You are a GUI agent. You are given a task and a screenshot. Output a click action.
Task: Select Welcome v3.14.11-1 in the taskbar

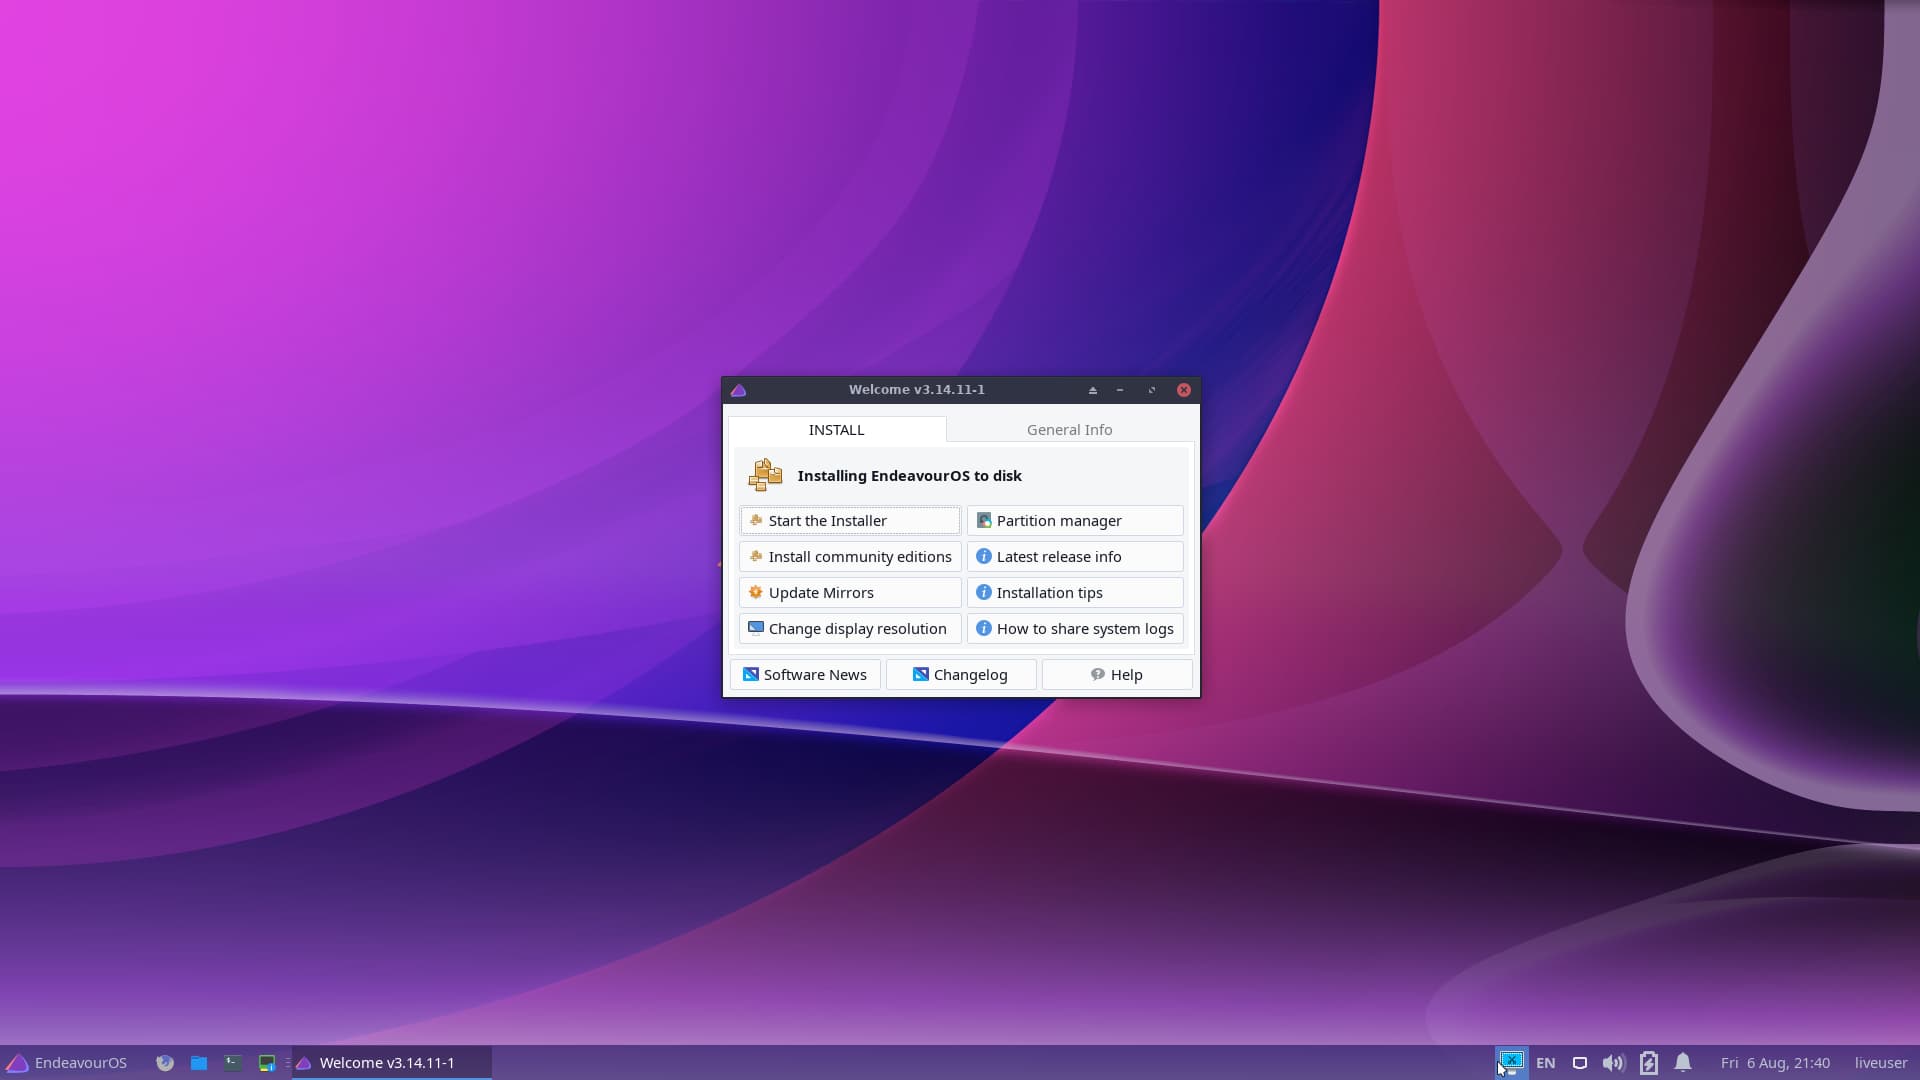tap(392, 1063)
